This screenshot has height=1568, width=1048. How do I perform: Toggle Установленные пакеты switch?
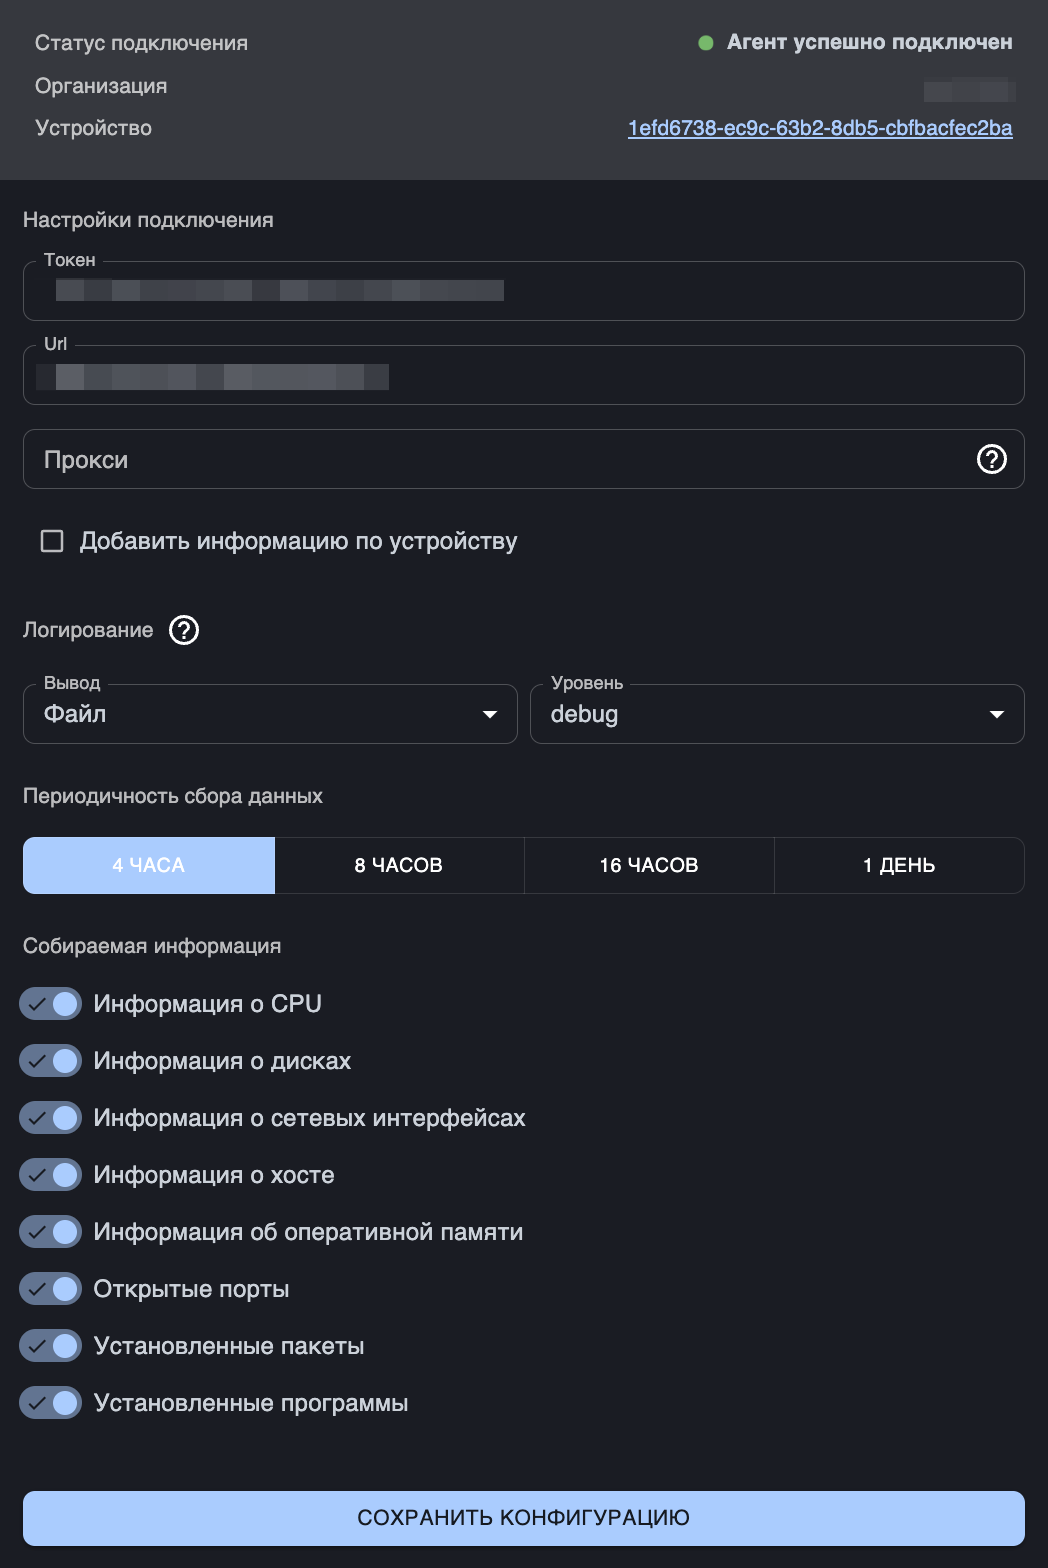tap(51, 1346)
